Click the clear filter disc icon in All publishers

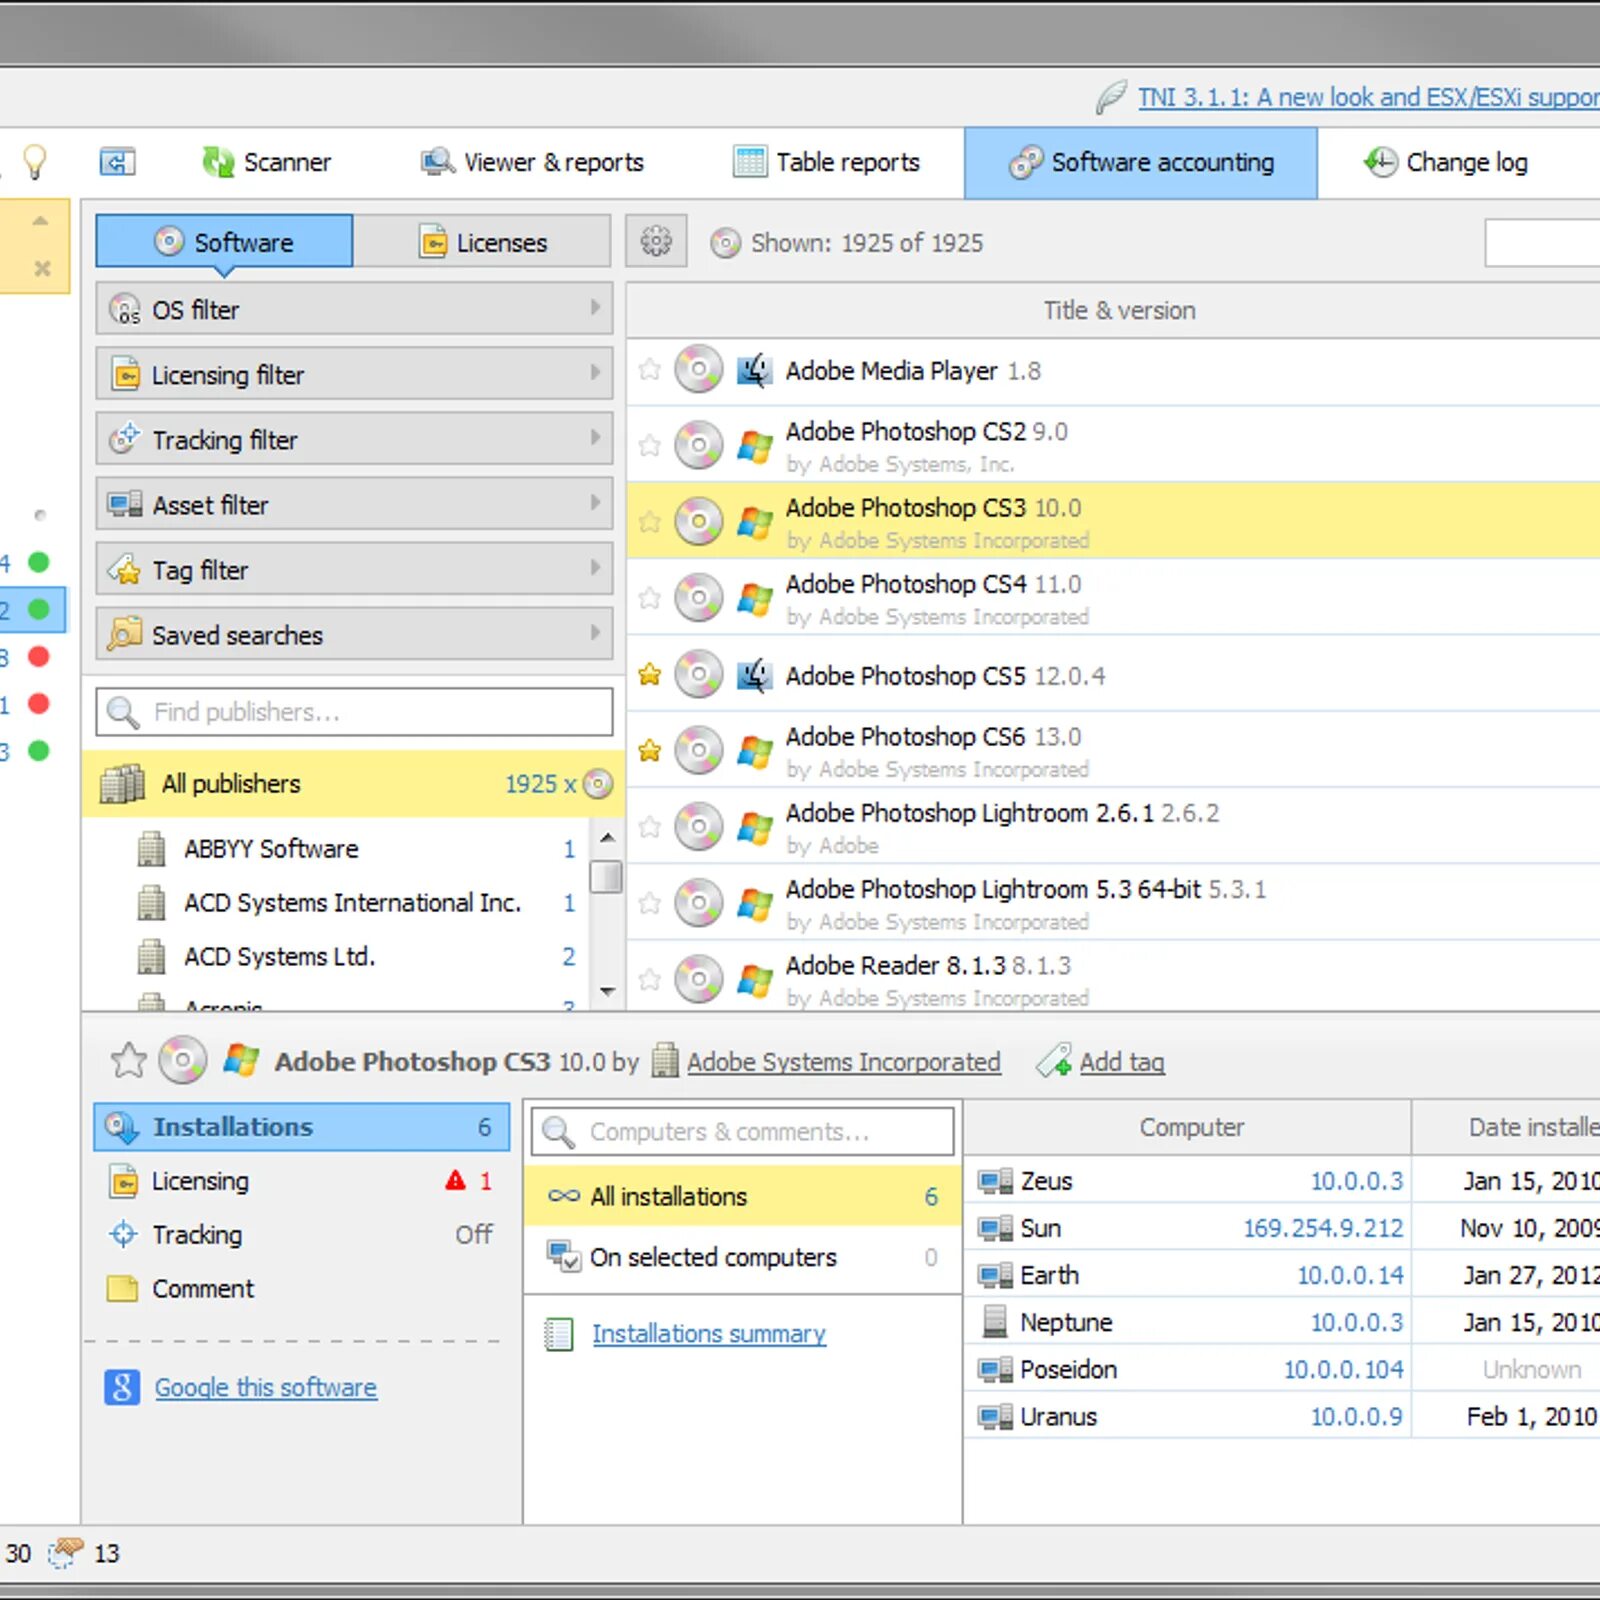pos(598,784)
